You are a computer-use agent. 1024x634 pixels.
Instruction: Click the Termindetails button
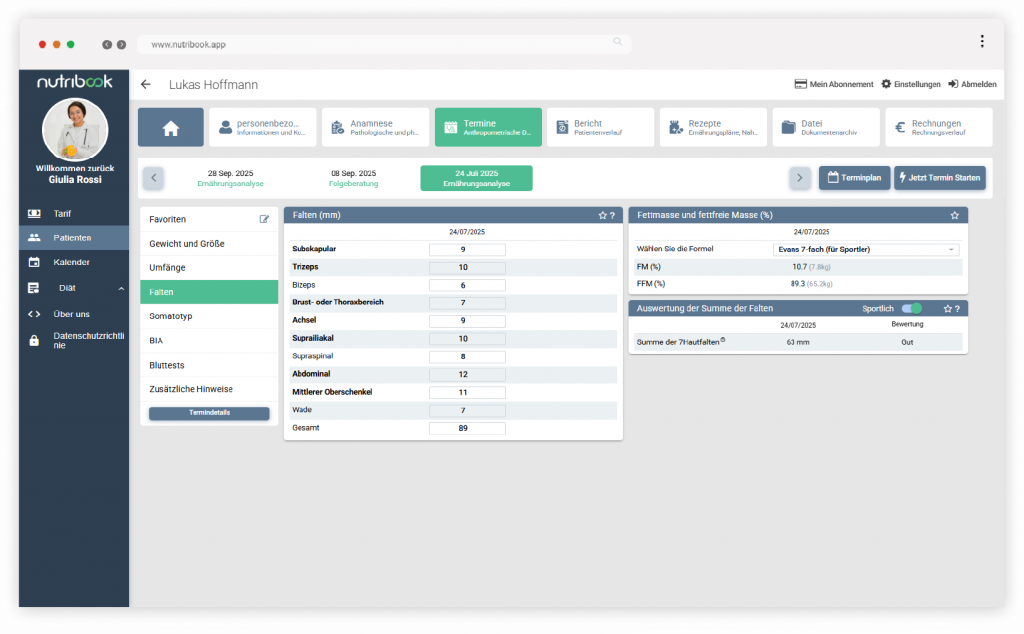(209, 413)
